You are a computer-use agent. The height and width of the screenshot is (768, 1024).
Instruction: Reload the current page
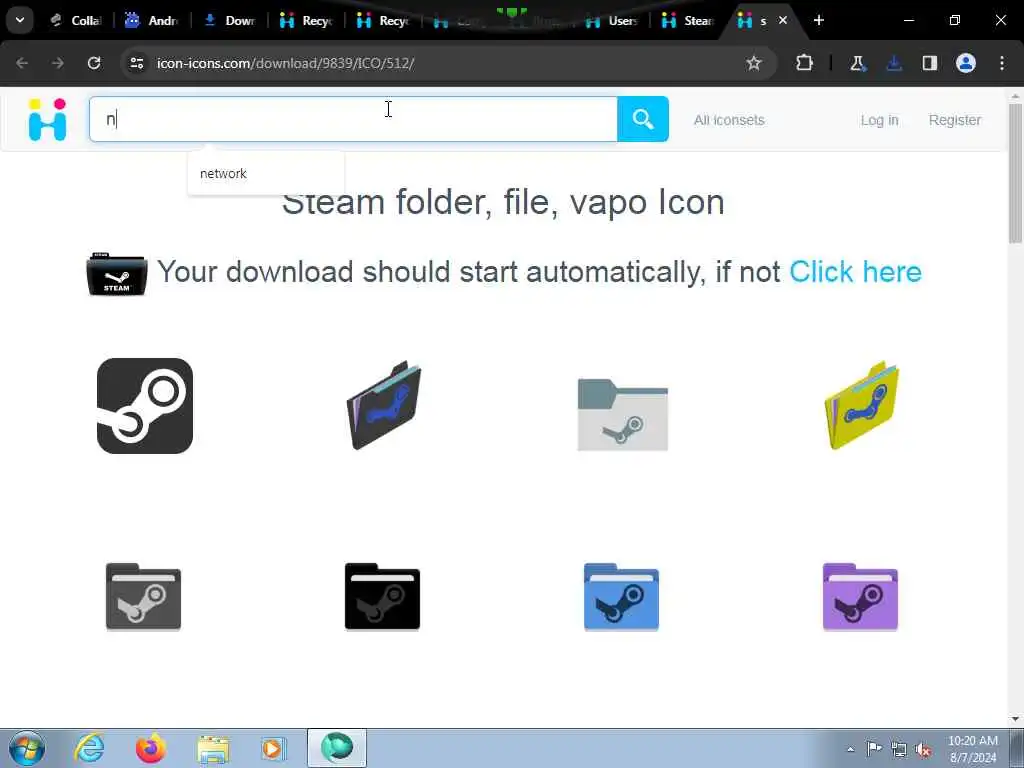[x=94, y=63]
